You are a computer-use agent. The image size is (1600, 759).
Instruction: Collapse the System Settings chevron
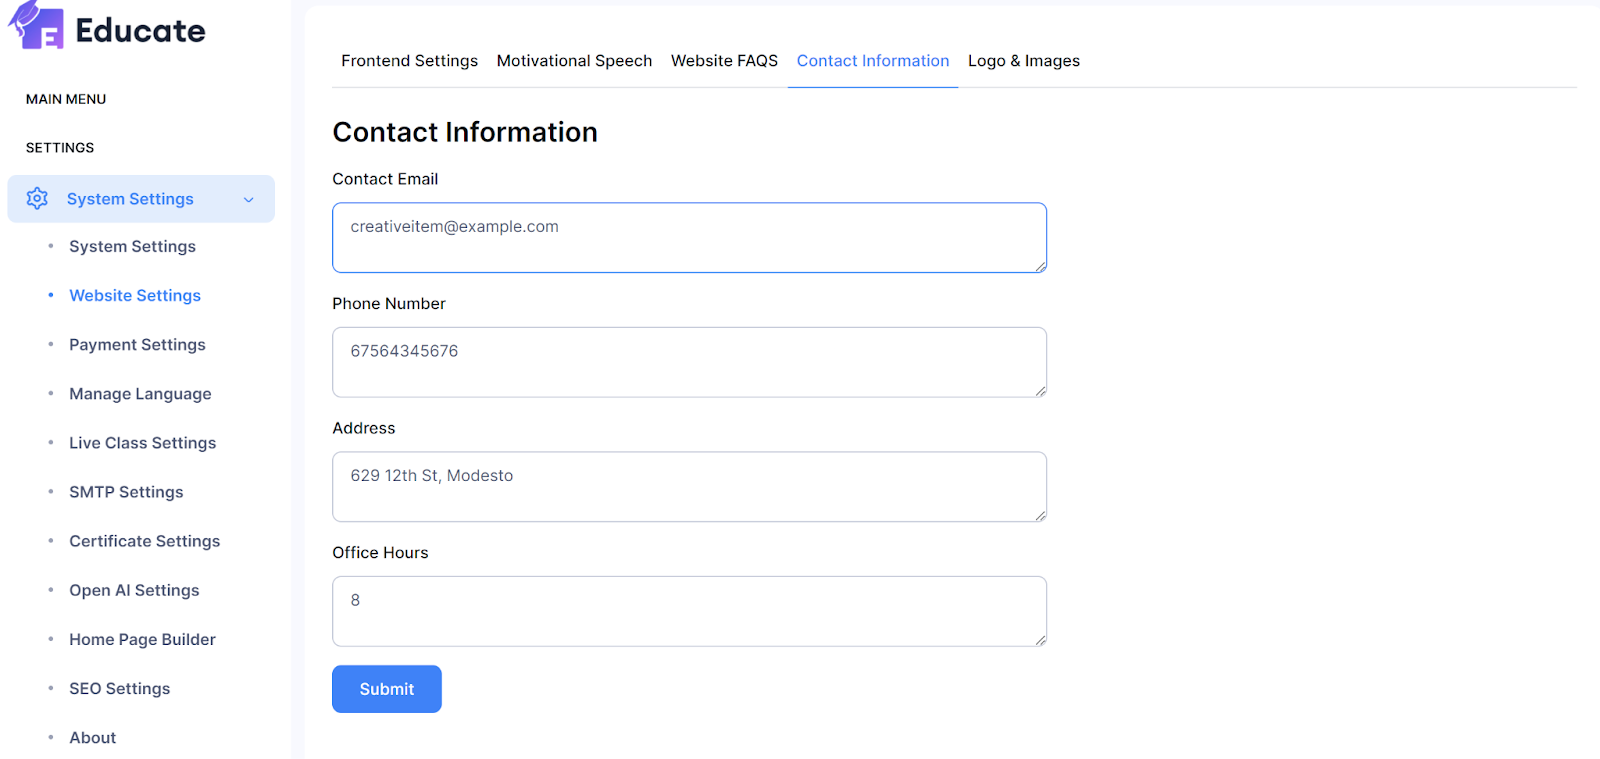[x=249, y=200]
